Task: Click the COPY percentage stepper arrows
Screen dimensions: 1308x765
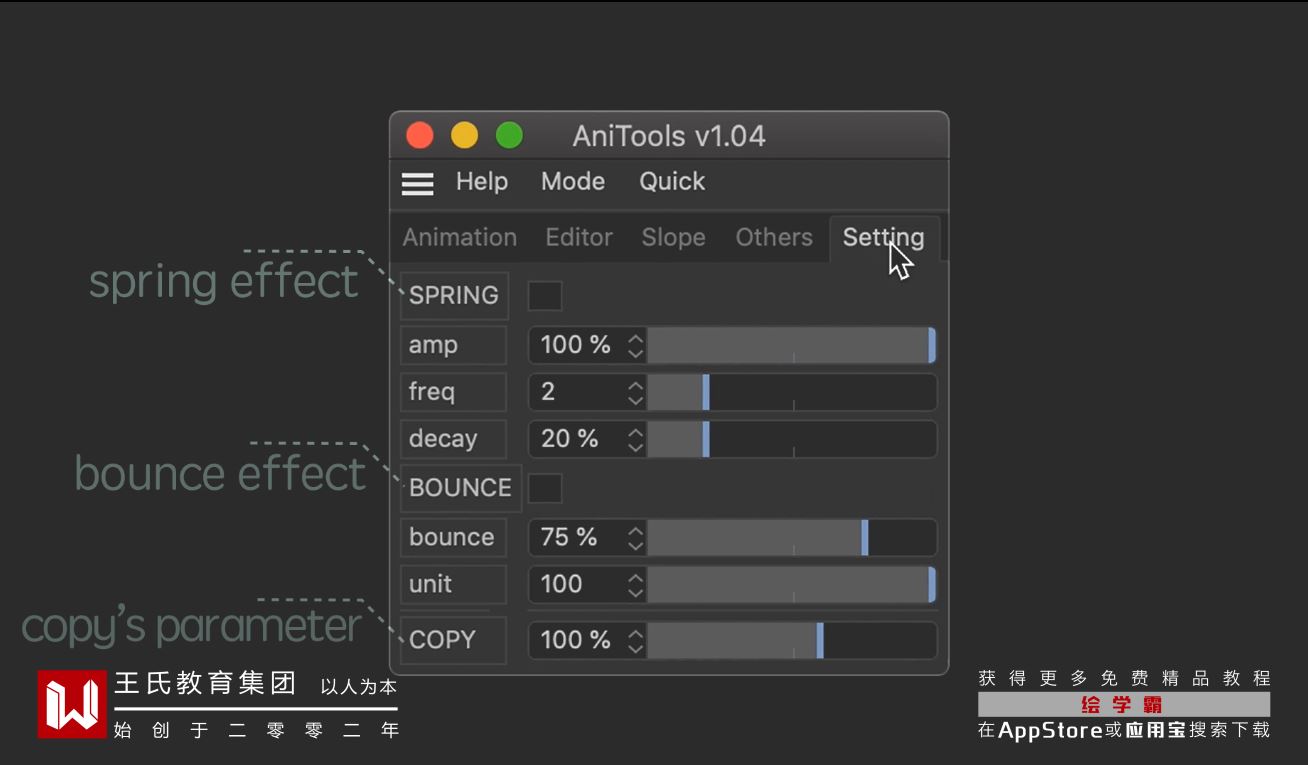Action: coord(635,641)
